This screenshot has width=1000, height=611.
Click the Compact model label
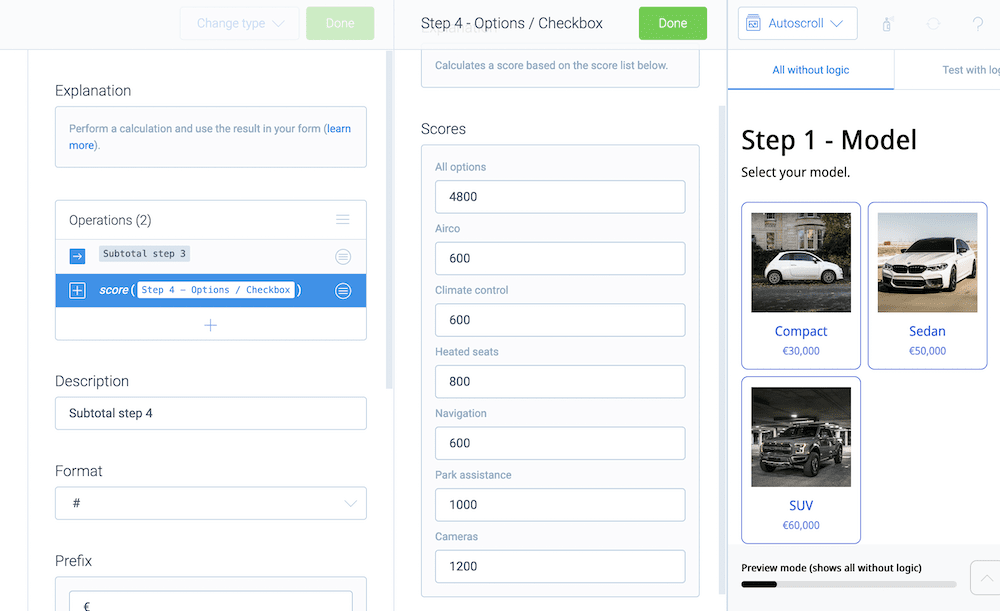point(801,331)
